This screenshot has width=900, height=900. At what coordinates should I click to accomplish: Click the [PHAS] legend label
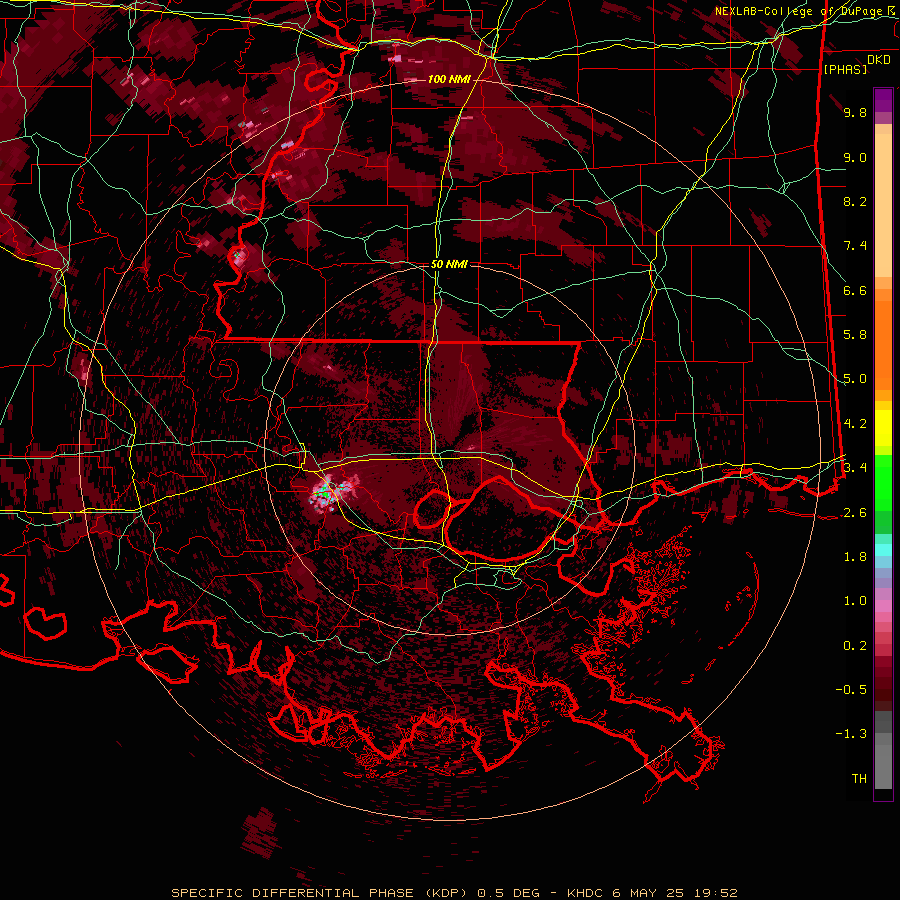click(845, 69)
